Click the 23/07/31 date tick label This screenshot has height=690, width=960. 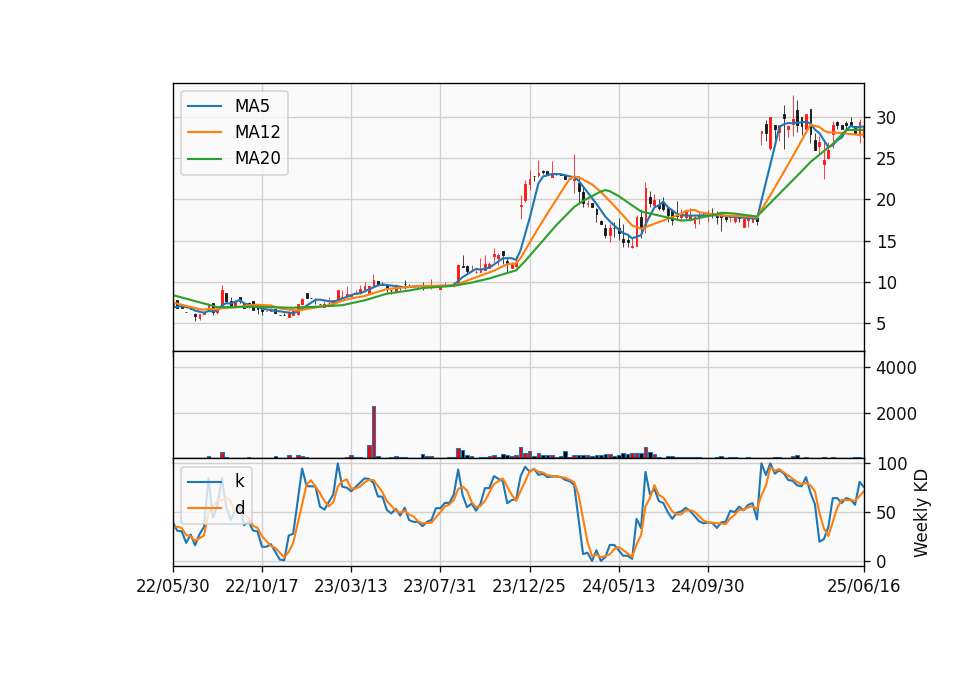point(440,586)
